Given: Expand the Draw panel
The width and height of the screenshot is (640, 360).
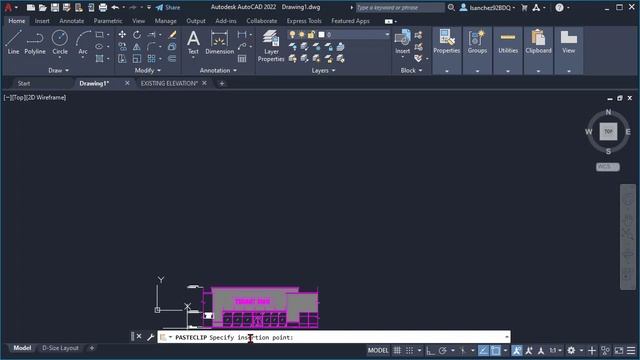Looking at the screenshot, I should coord(58,70).
